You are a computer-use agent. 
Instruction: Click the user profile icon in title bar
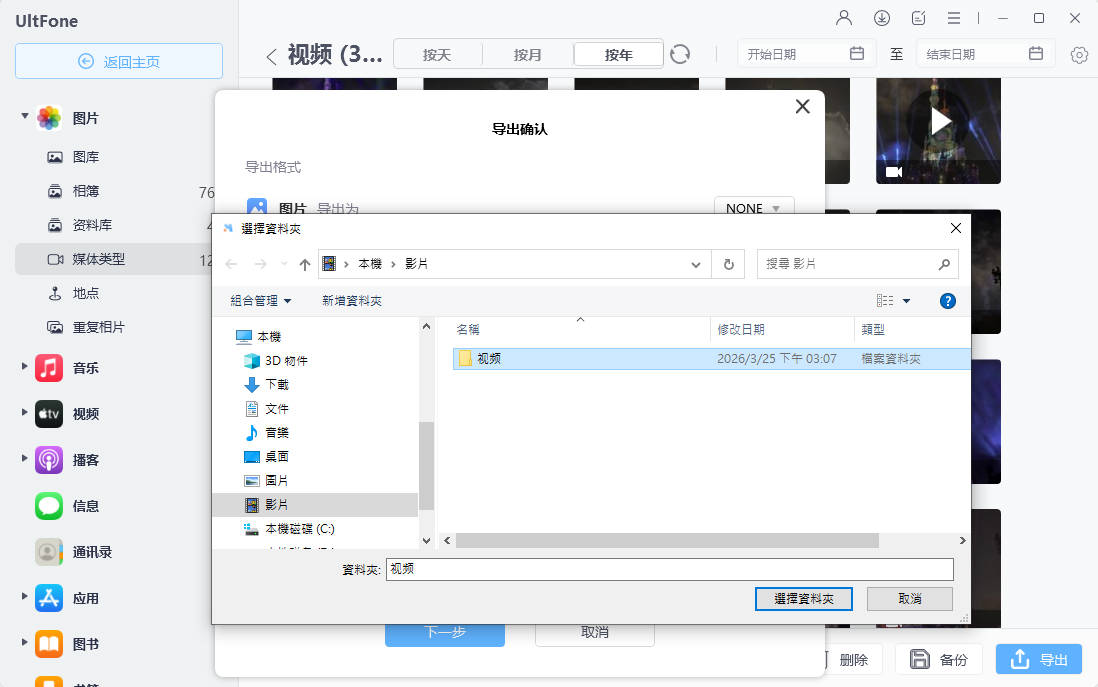coord(844,17)
